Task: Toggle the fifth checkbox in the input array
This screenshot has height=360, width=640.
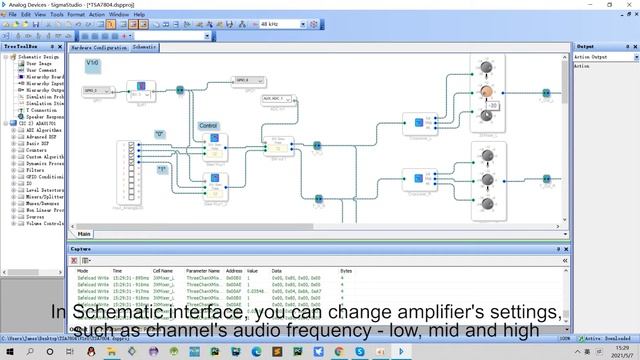Action: click(x=131, y=168)
